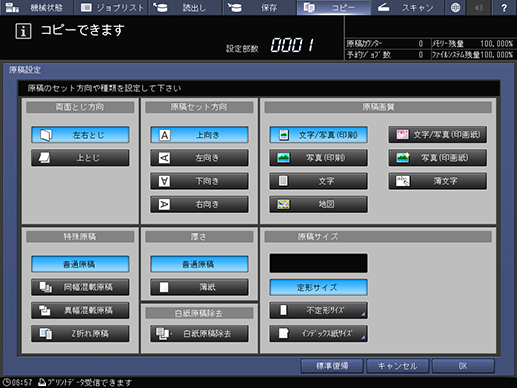Toggle 白紙原稿除去 blank page removal
This screenshot has height=388, width=517.
199,333
